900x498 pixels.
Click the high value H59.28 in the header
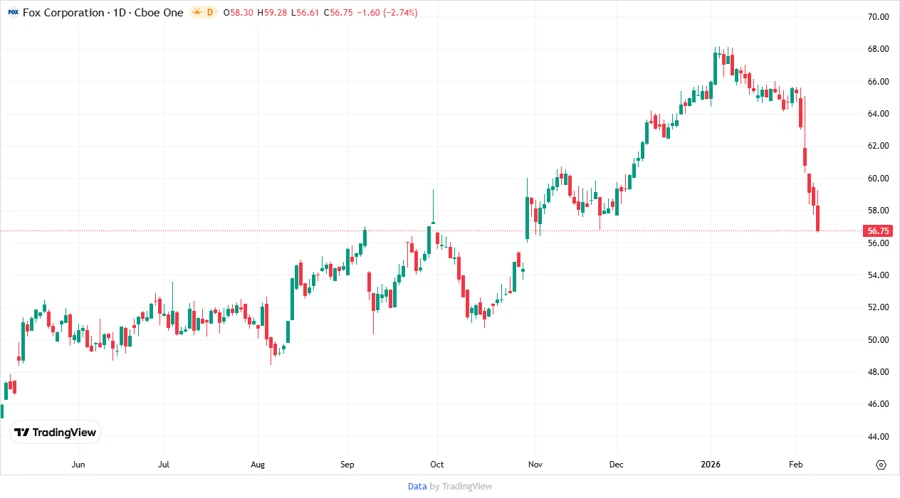[x=272, y=13]
